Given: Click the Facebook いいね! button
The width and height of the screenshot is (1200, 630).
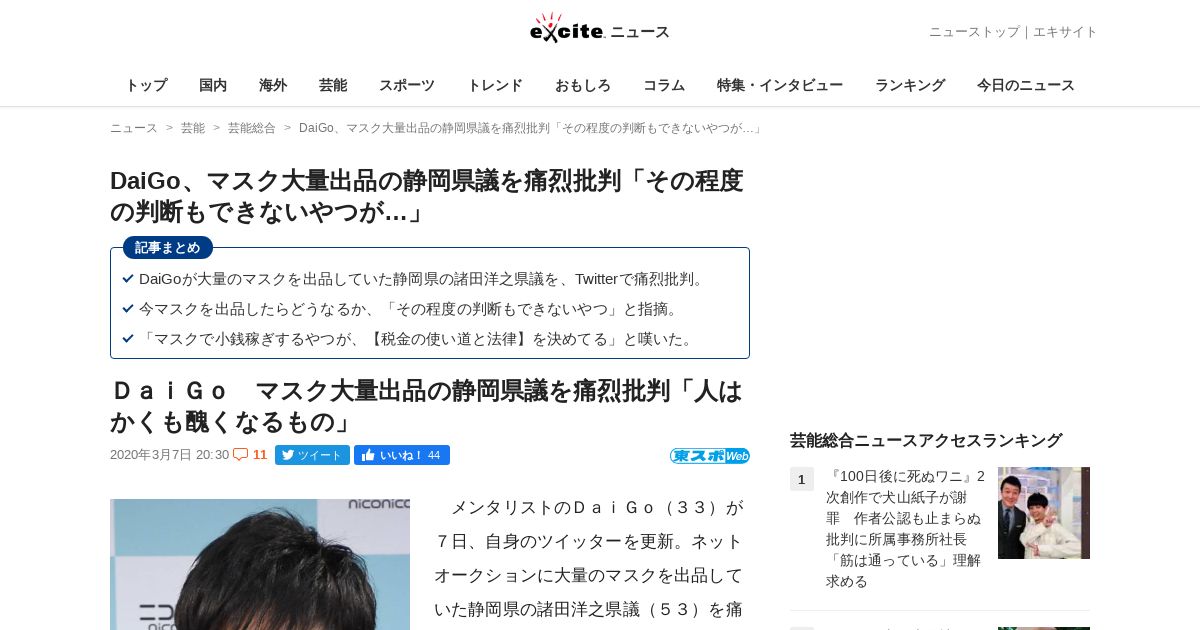Looking at the screenshot, I should click(x=402, y=455).
